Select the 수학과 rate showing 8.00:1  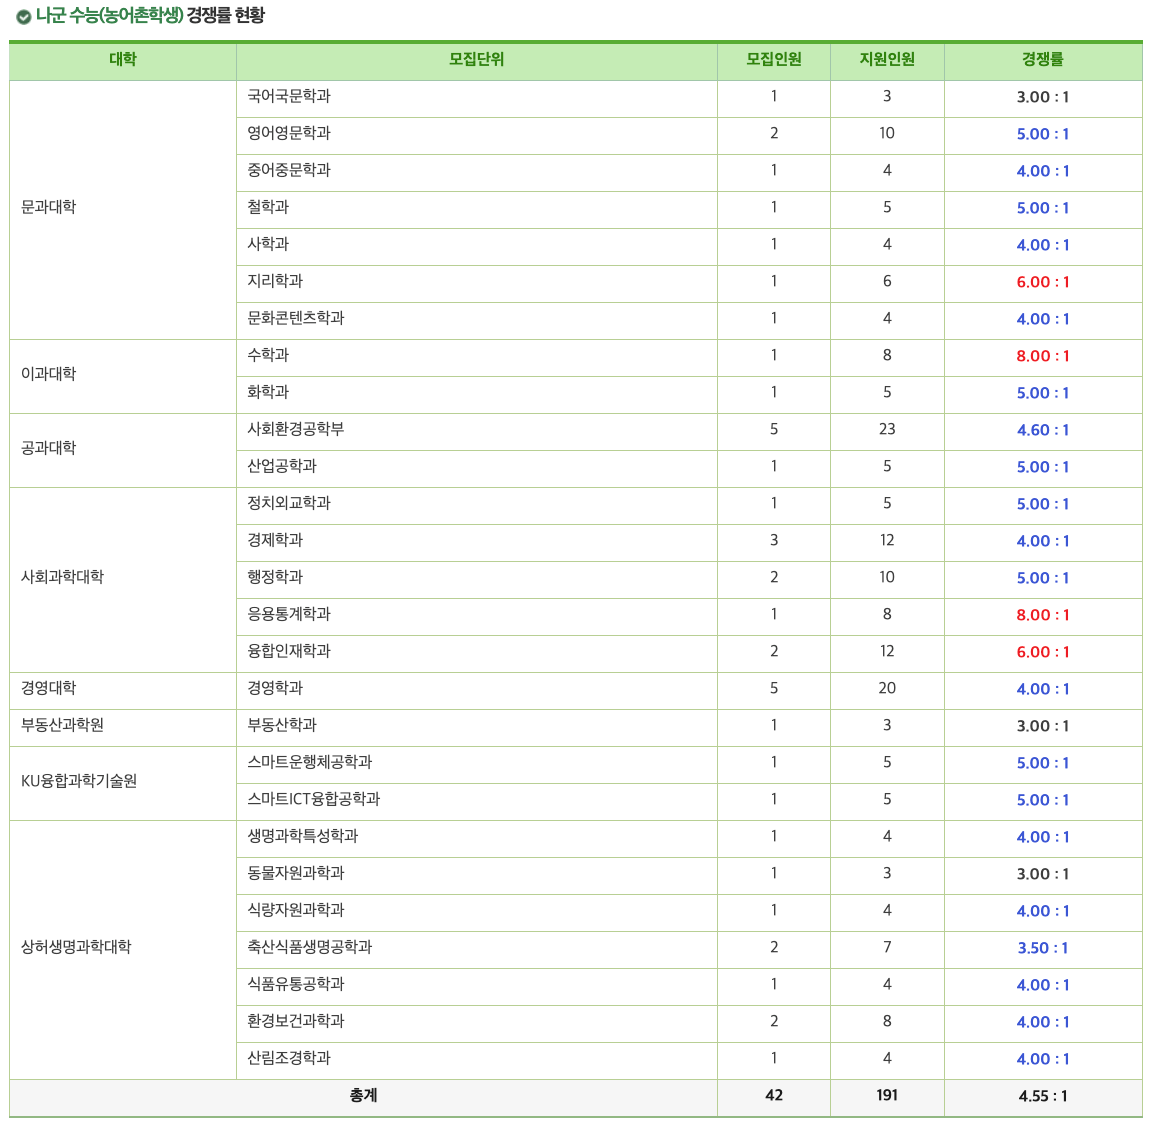click(x=1044, y=356)
